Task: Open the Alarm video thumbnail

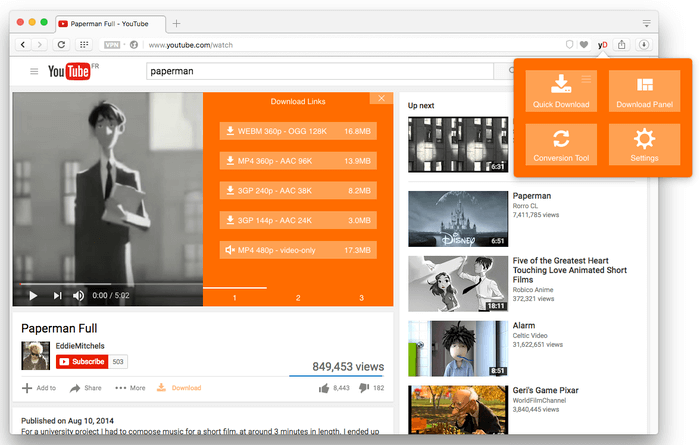Action: [x=456, y=348]
